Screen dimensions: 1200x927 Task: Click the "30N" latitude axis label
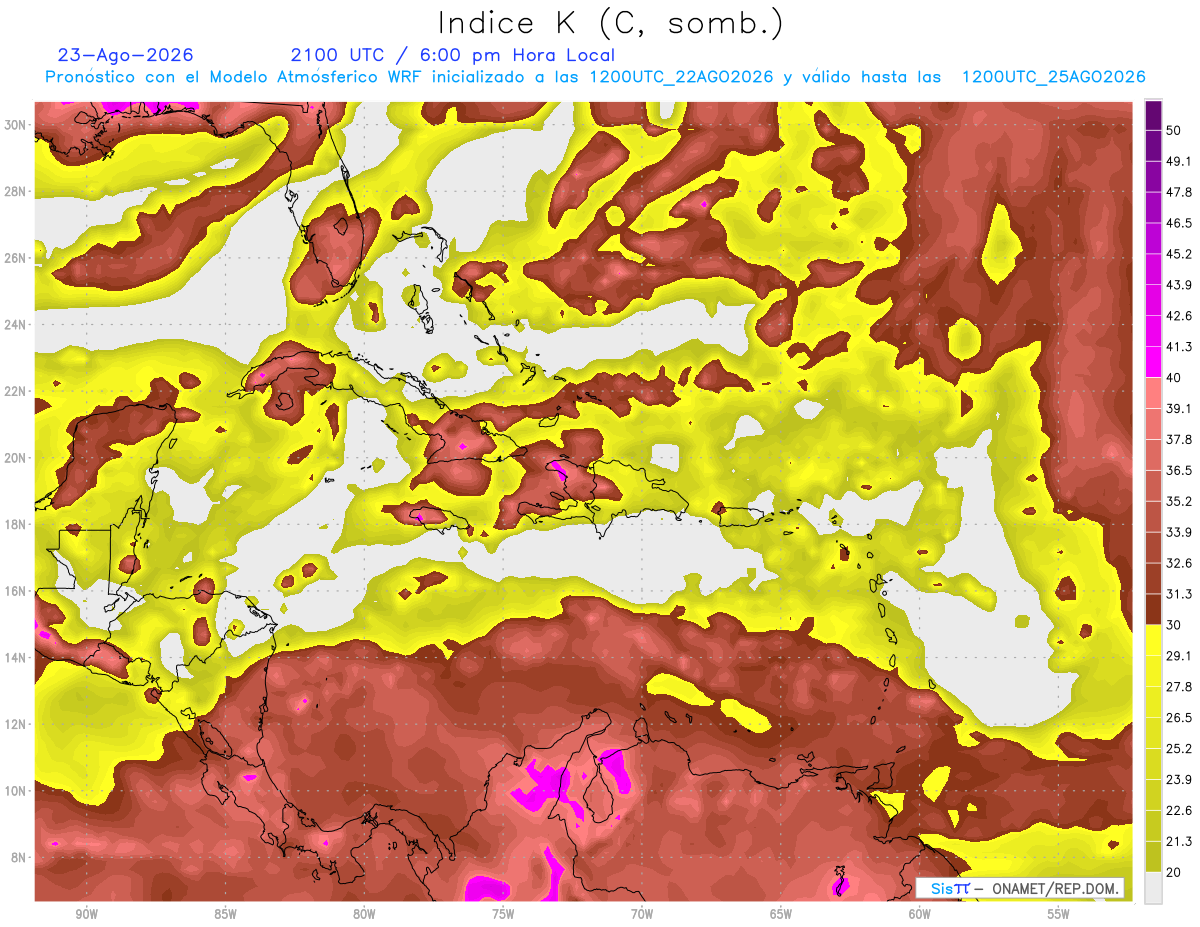pyautogui.click(x=17, y=125)
